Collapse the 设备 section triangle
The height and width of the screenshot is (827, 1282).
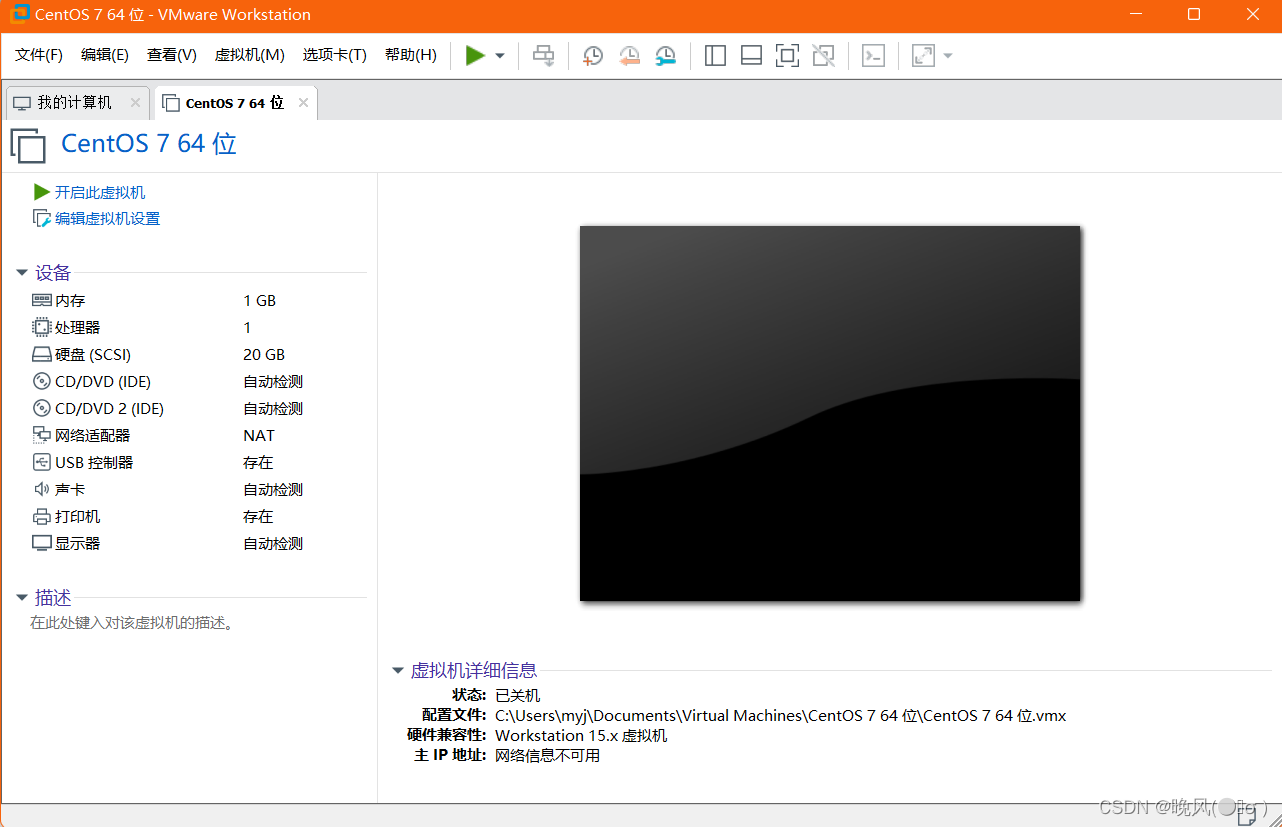[22, 273]
